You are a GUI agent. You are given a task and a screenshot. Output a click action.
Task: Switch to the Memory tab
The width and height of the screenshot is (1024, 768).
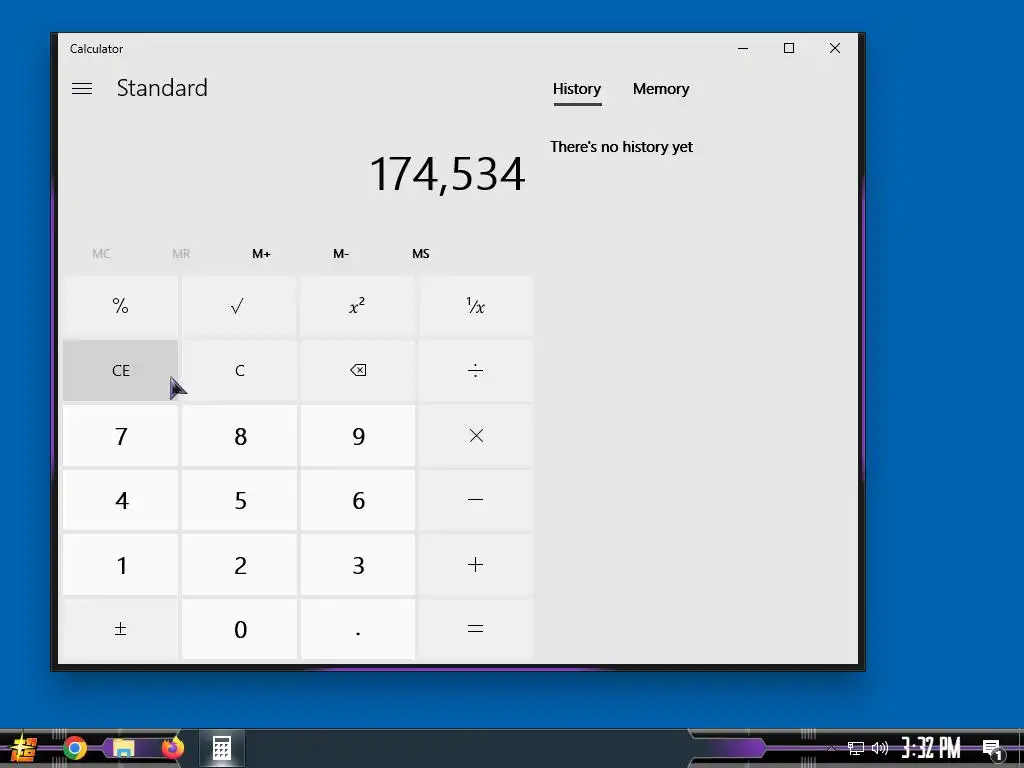tap(661, 89)
